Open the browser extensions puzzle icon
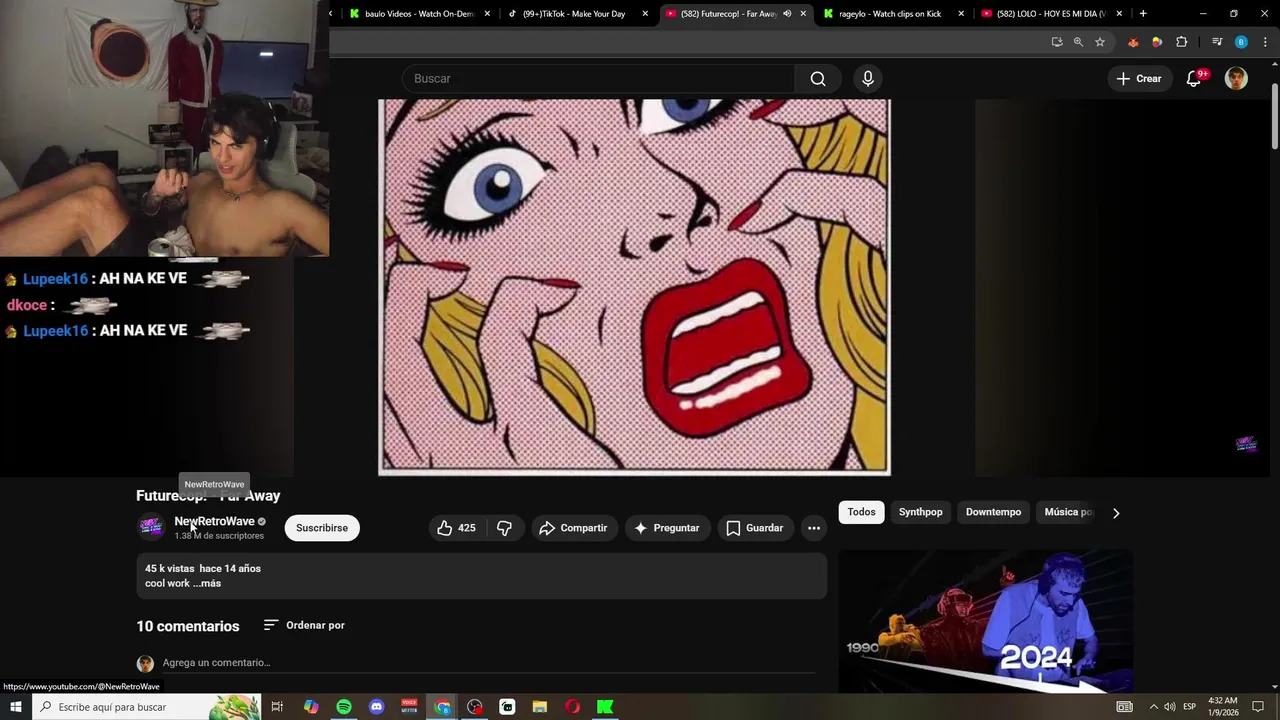Viewport: 1280px width, 720px height. click(1181, 42)
